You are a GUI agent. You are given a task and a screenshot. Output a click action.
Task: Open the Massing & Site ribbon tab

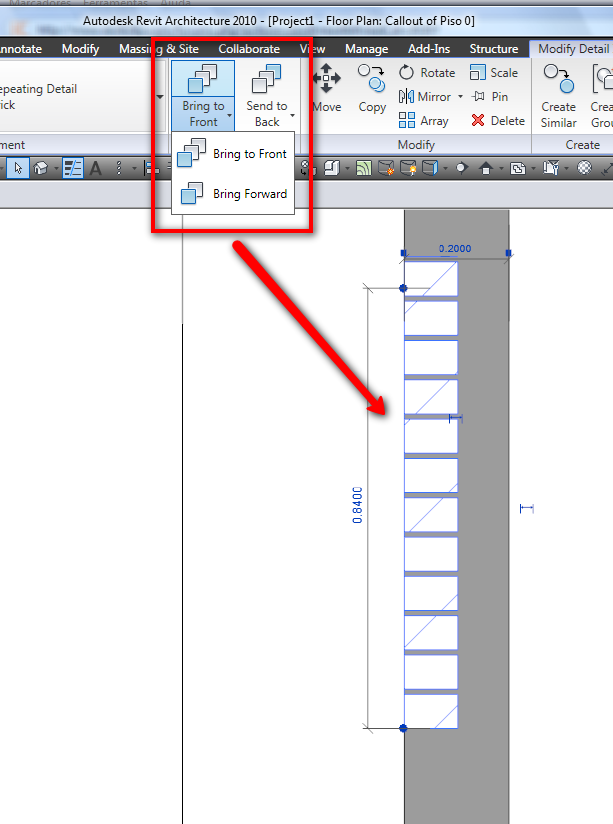coord(159,49)
